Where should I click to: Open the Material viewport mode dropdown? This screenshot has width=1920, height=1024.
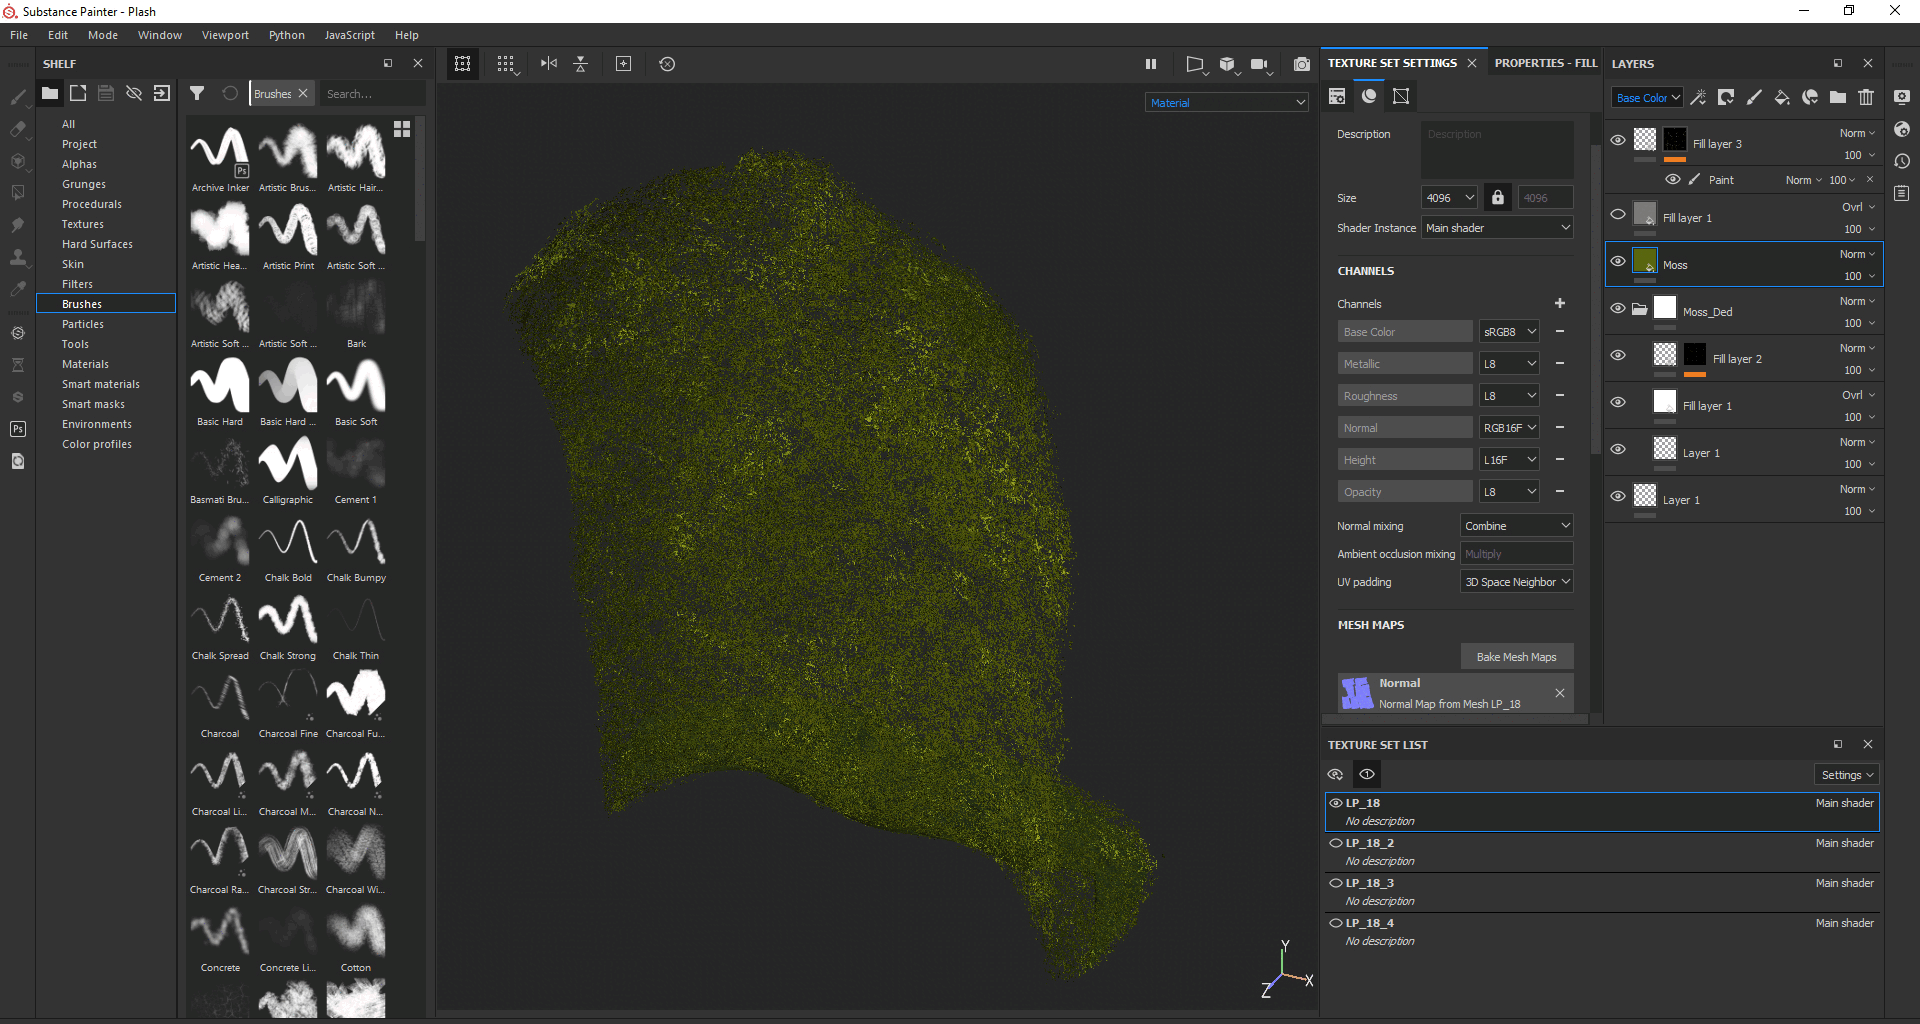1226,102
